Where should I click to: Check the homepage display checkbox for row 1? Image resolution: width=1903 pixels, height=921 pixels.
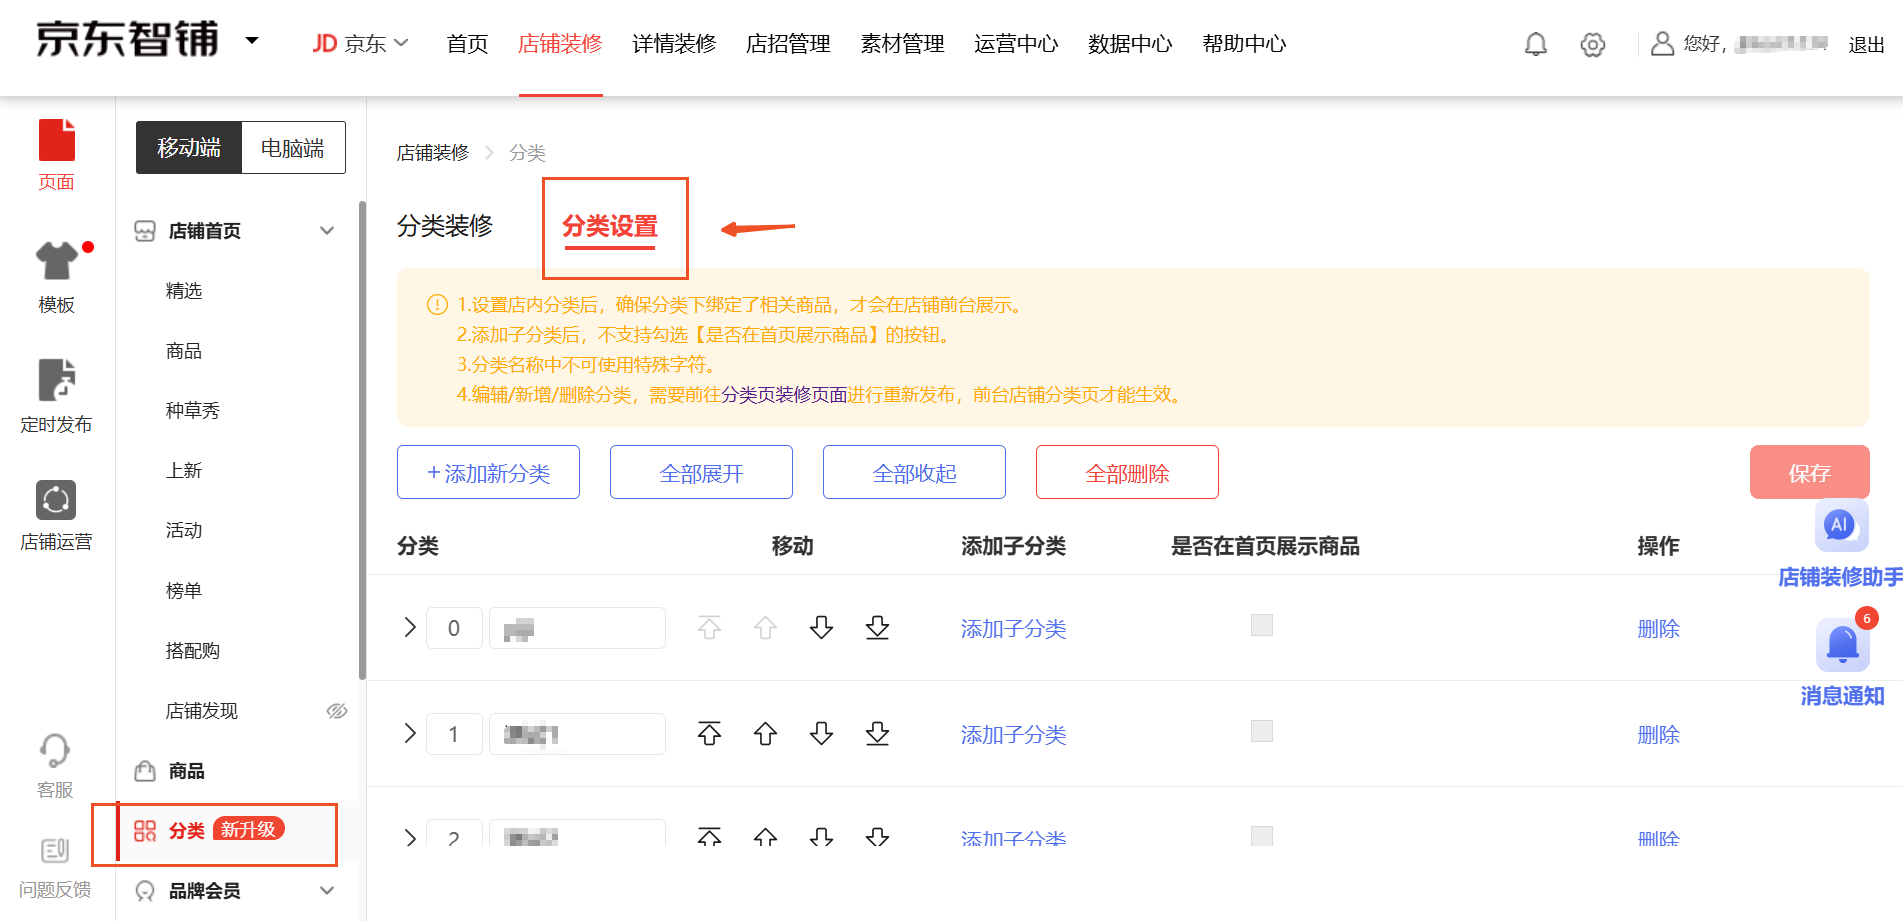[1262, 731]
